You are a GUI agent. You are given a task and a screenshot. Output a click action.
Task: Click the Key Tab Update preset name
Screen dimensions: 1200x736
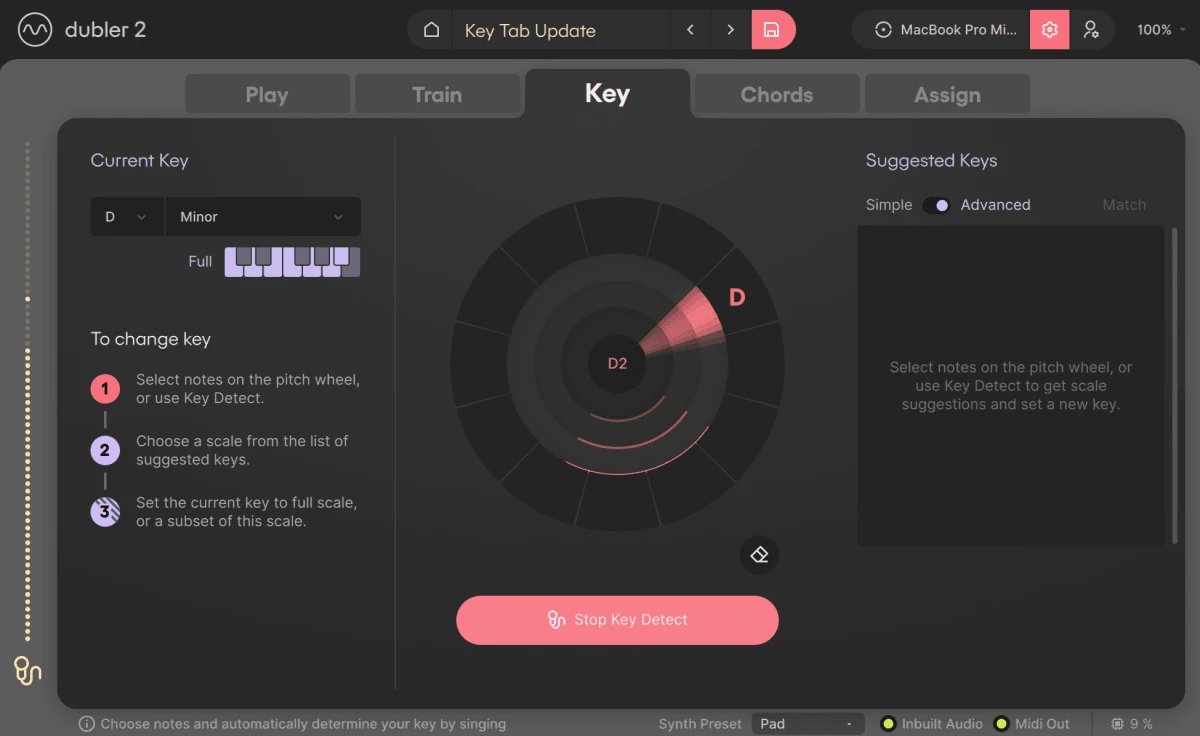(530, 31)
